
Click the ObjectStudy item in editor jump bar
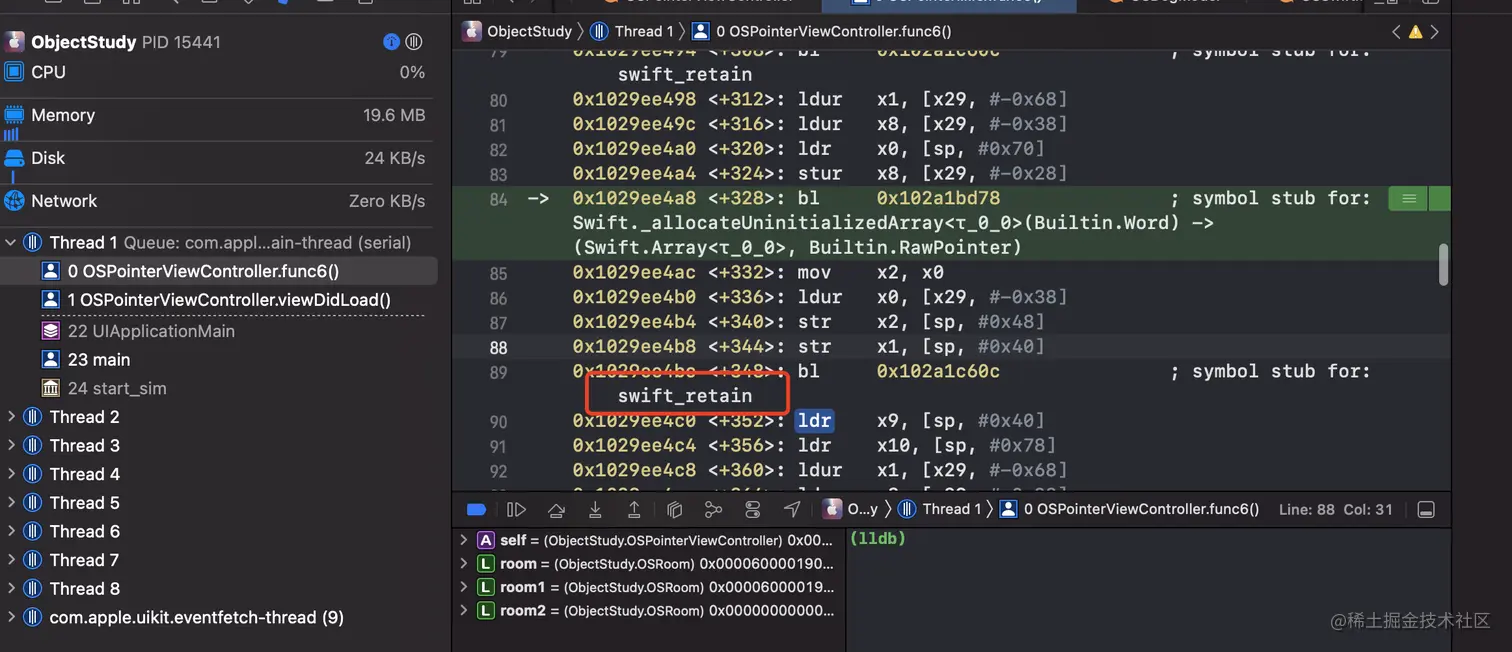click(x=517, y=31)
